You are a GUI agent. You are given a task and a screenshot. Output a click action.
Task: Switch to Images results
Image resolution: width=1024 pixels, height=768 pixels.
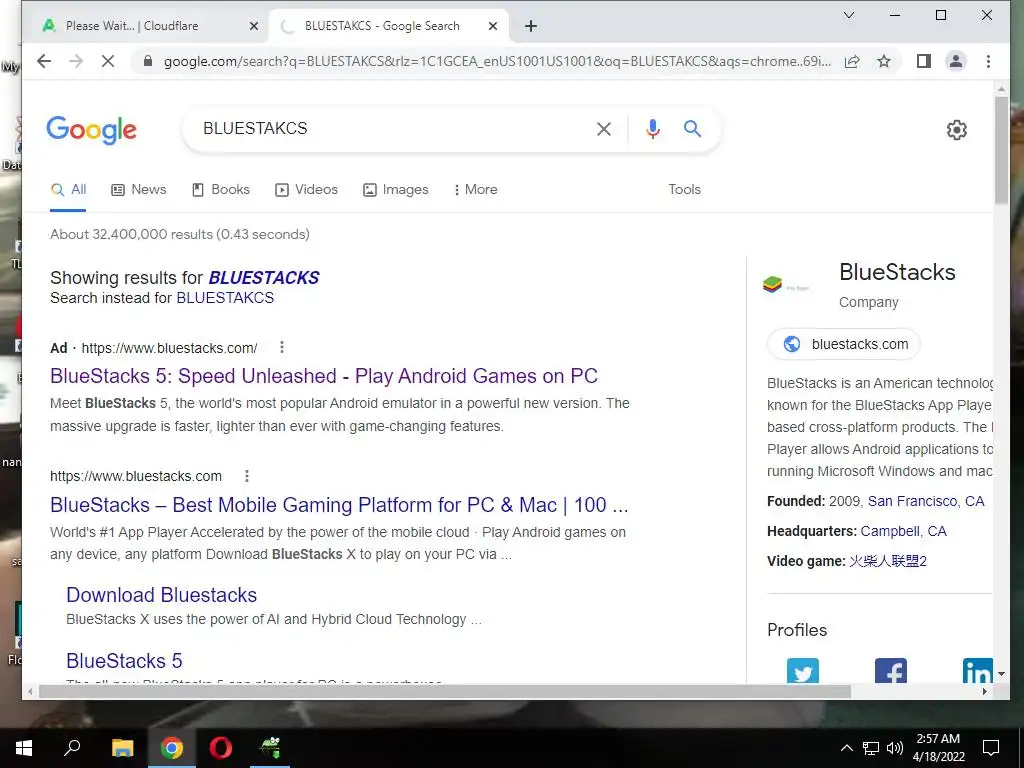point(396,189)
